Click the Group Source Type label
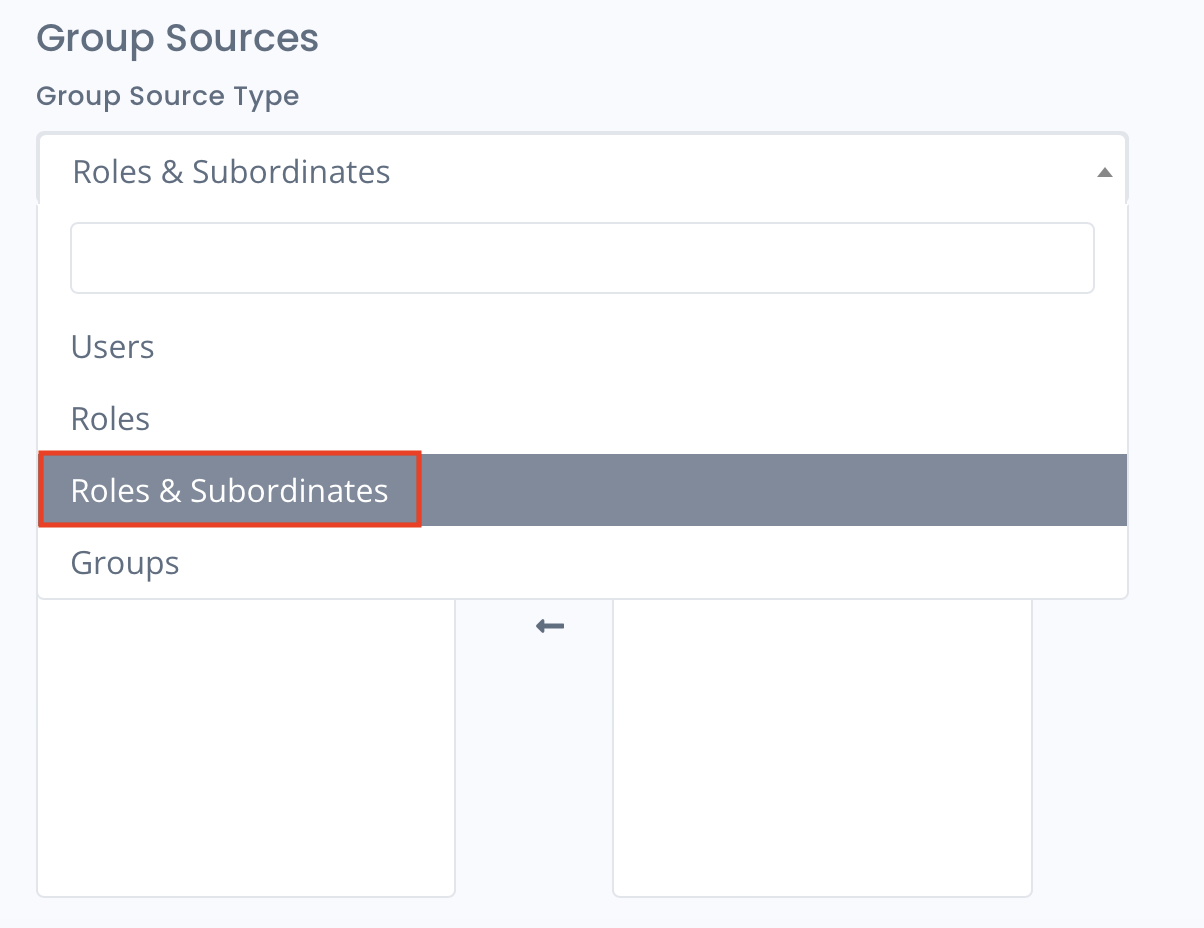Image resolution: width=1204 pixels, height=928 pixels. pyautogui.click(x=167, y=96)
